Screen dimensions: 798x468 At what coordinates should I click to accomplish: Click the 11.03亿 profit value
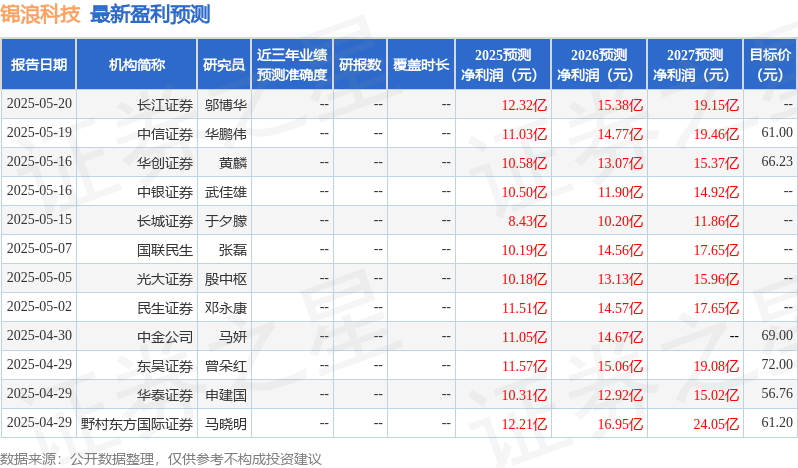coord(524,134)
